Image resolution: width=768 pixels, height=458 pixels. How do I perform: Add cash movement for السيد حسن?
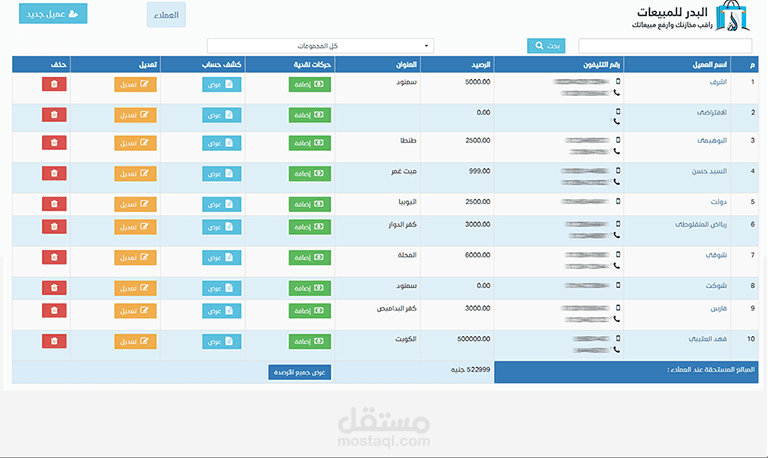[x=310, y=173]
